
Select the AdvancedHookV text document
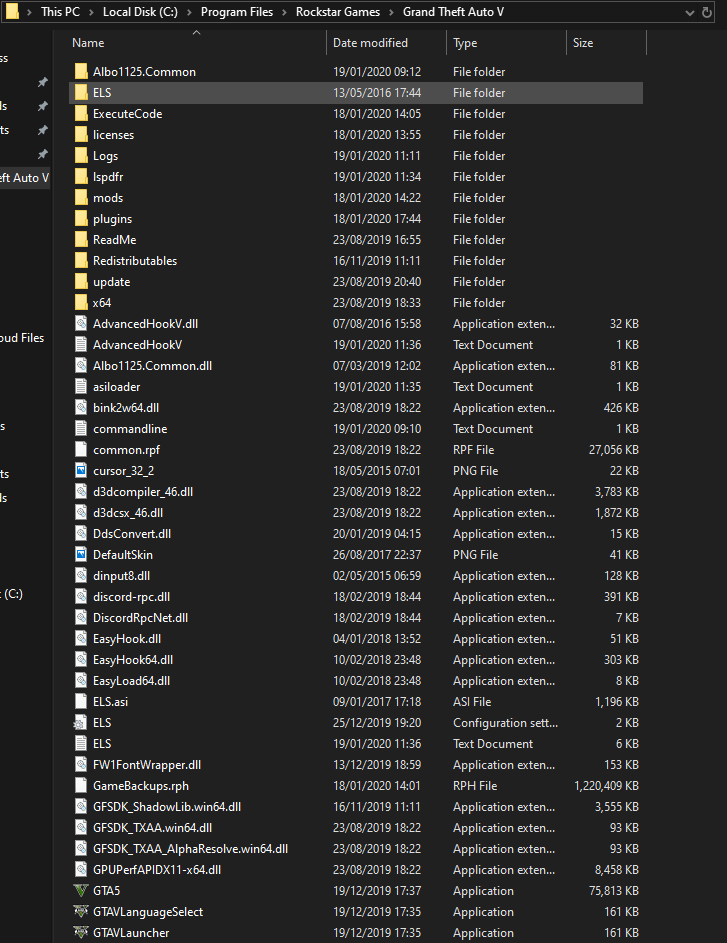pos(137,345)
